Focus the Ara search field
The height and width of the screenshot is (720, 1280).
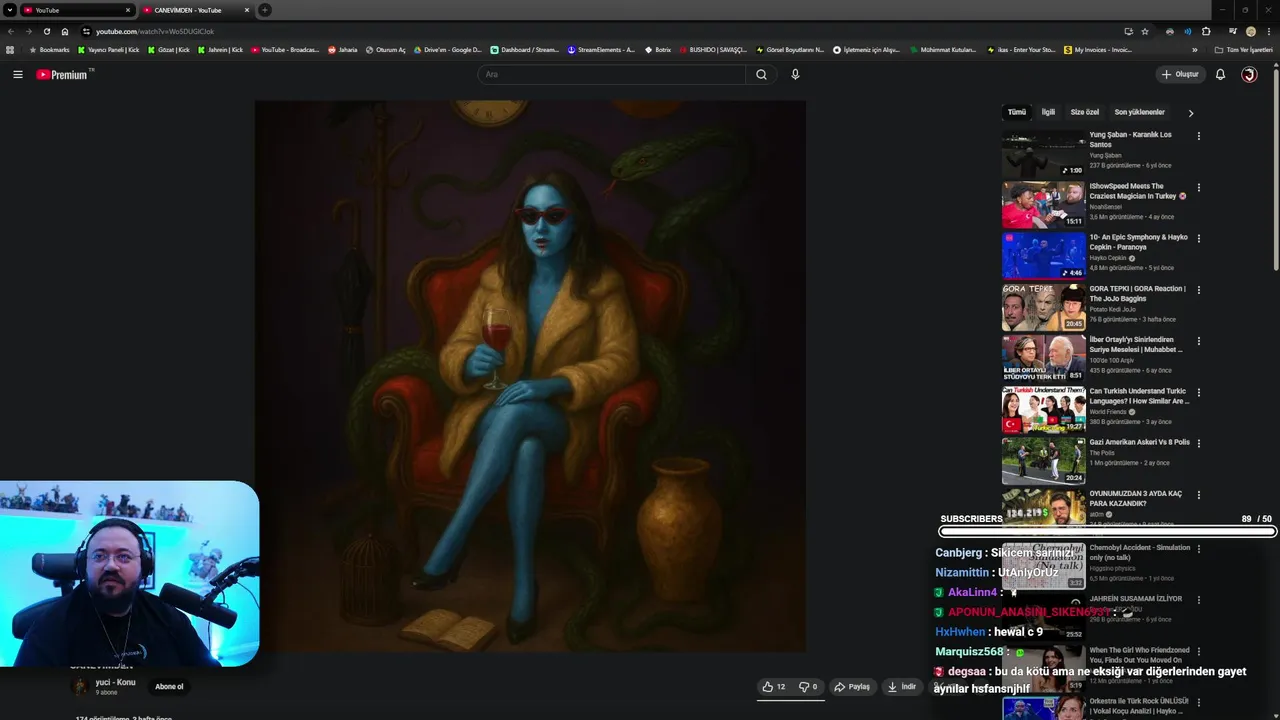612,74
